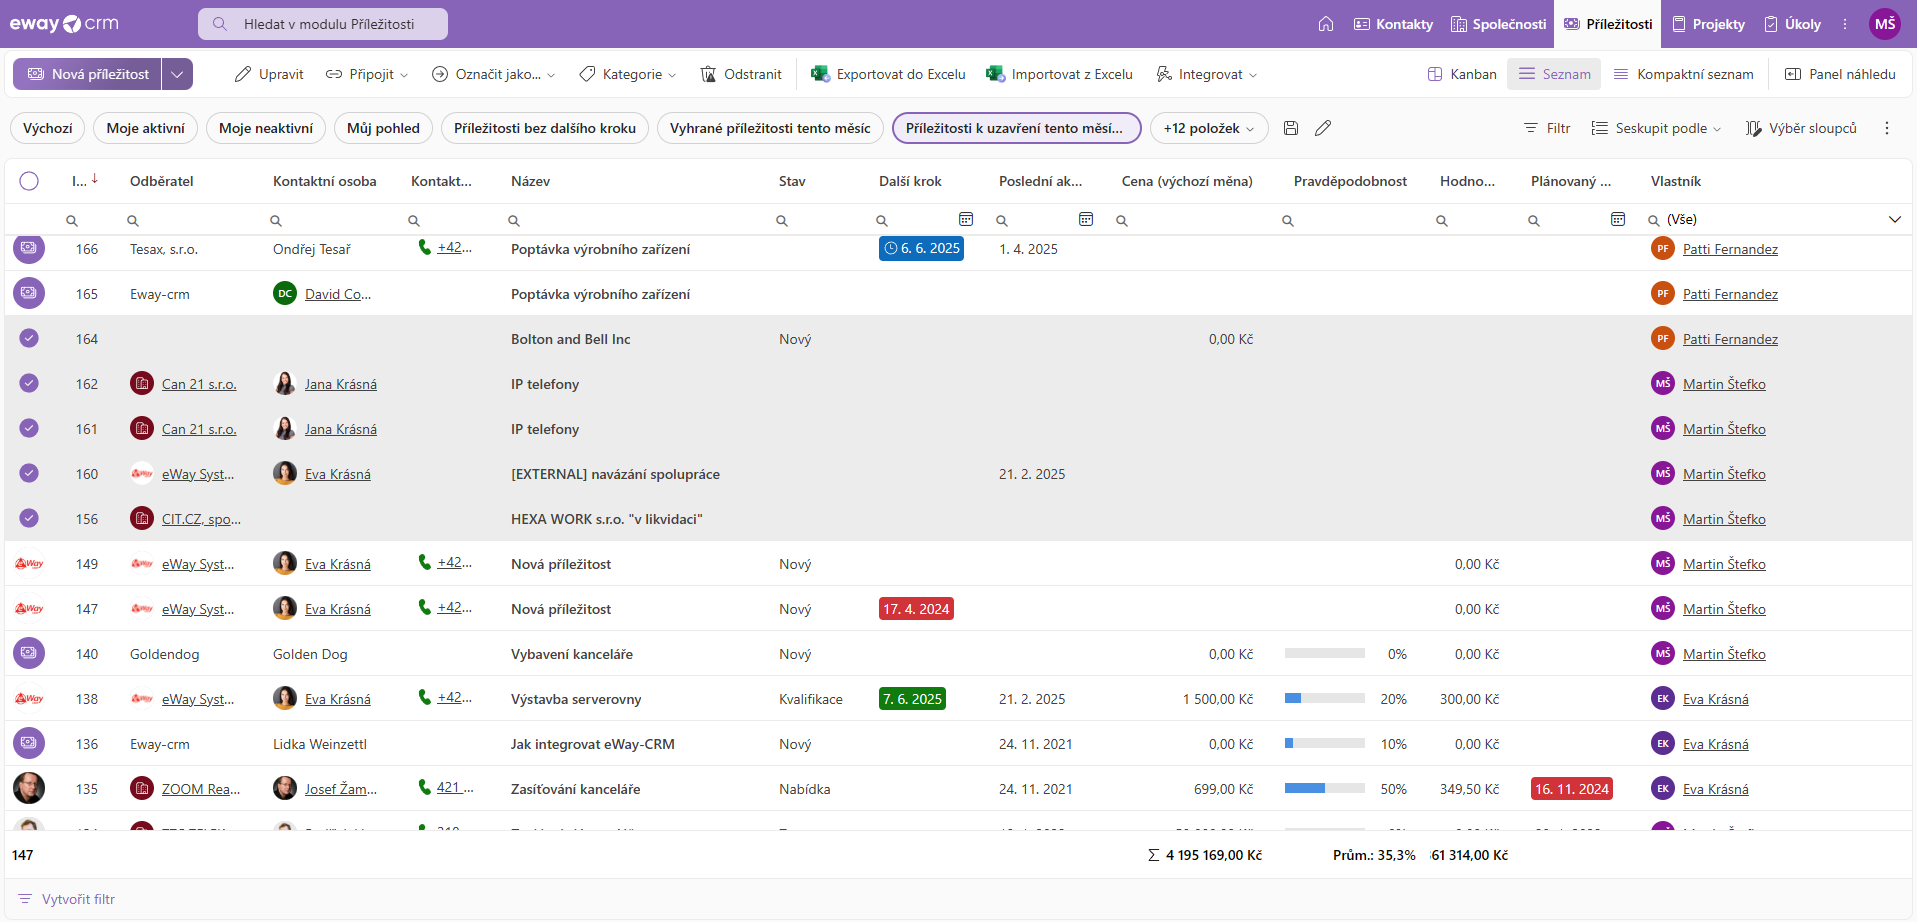Open calendar picker in Poslední akce filter
1917x924 pixels.
[1086, 219]
